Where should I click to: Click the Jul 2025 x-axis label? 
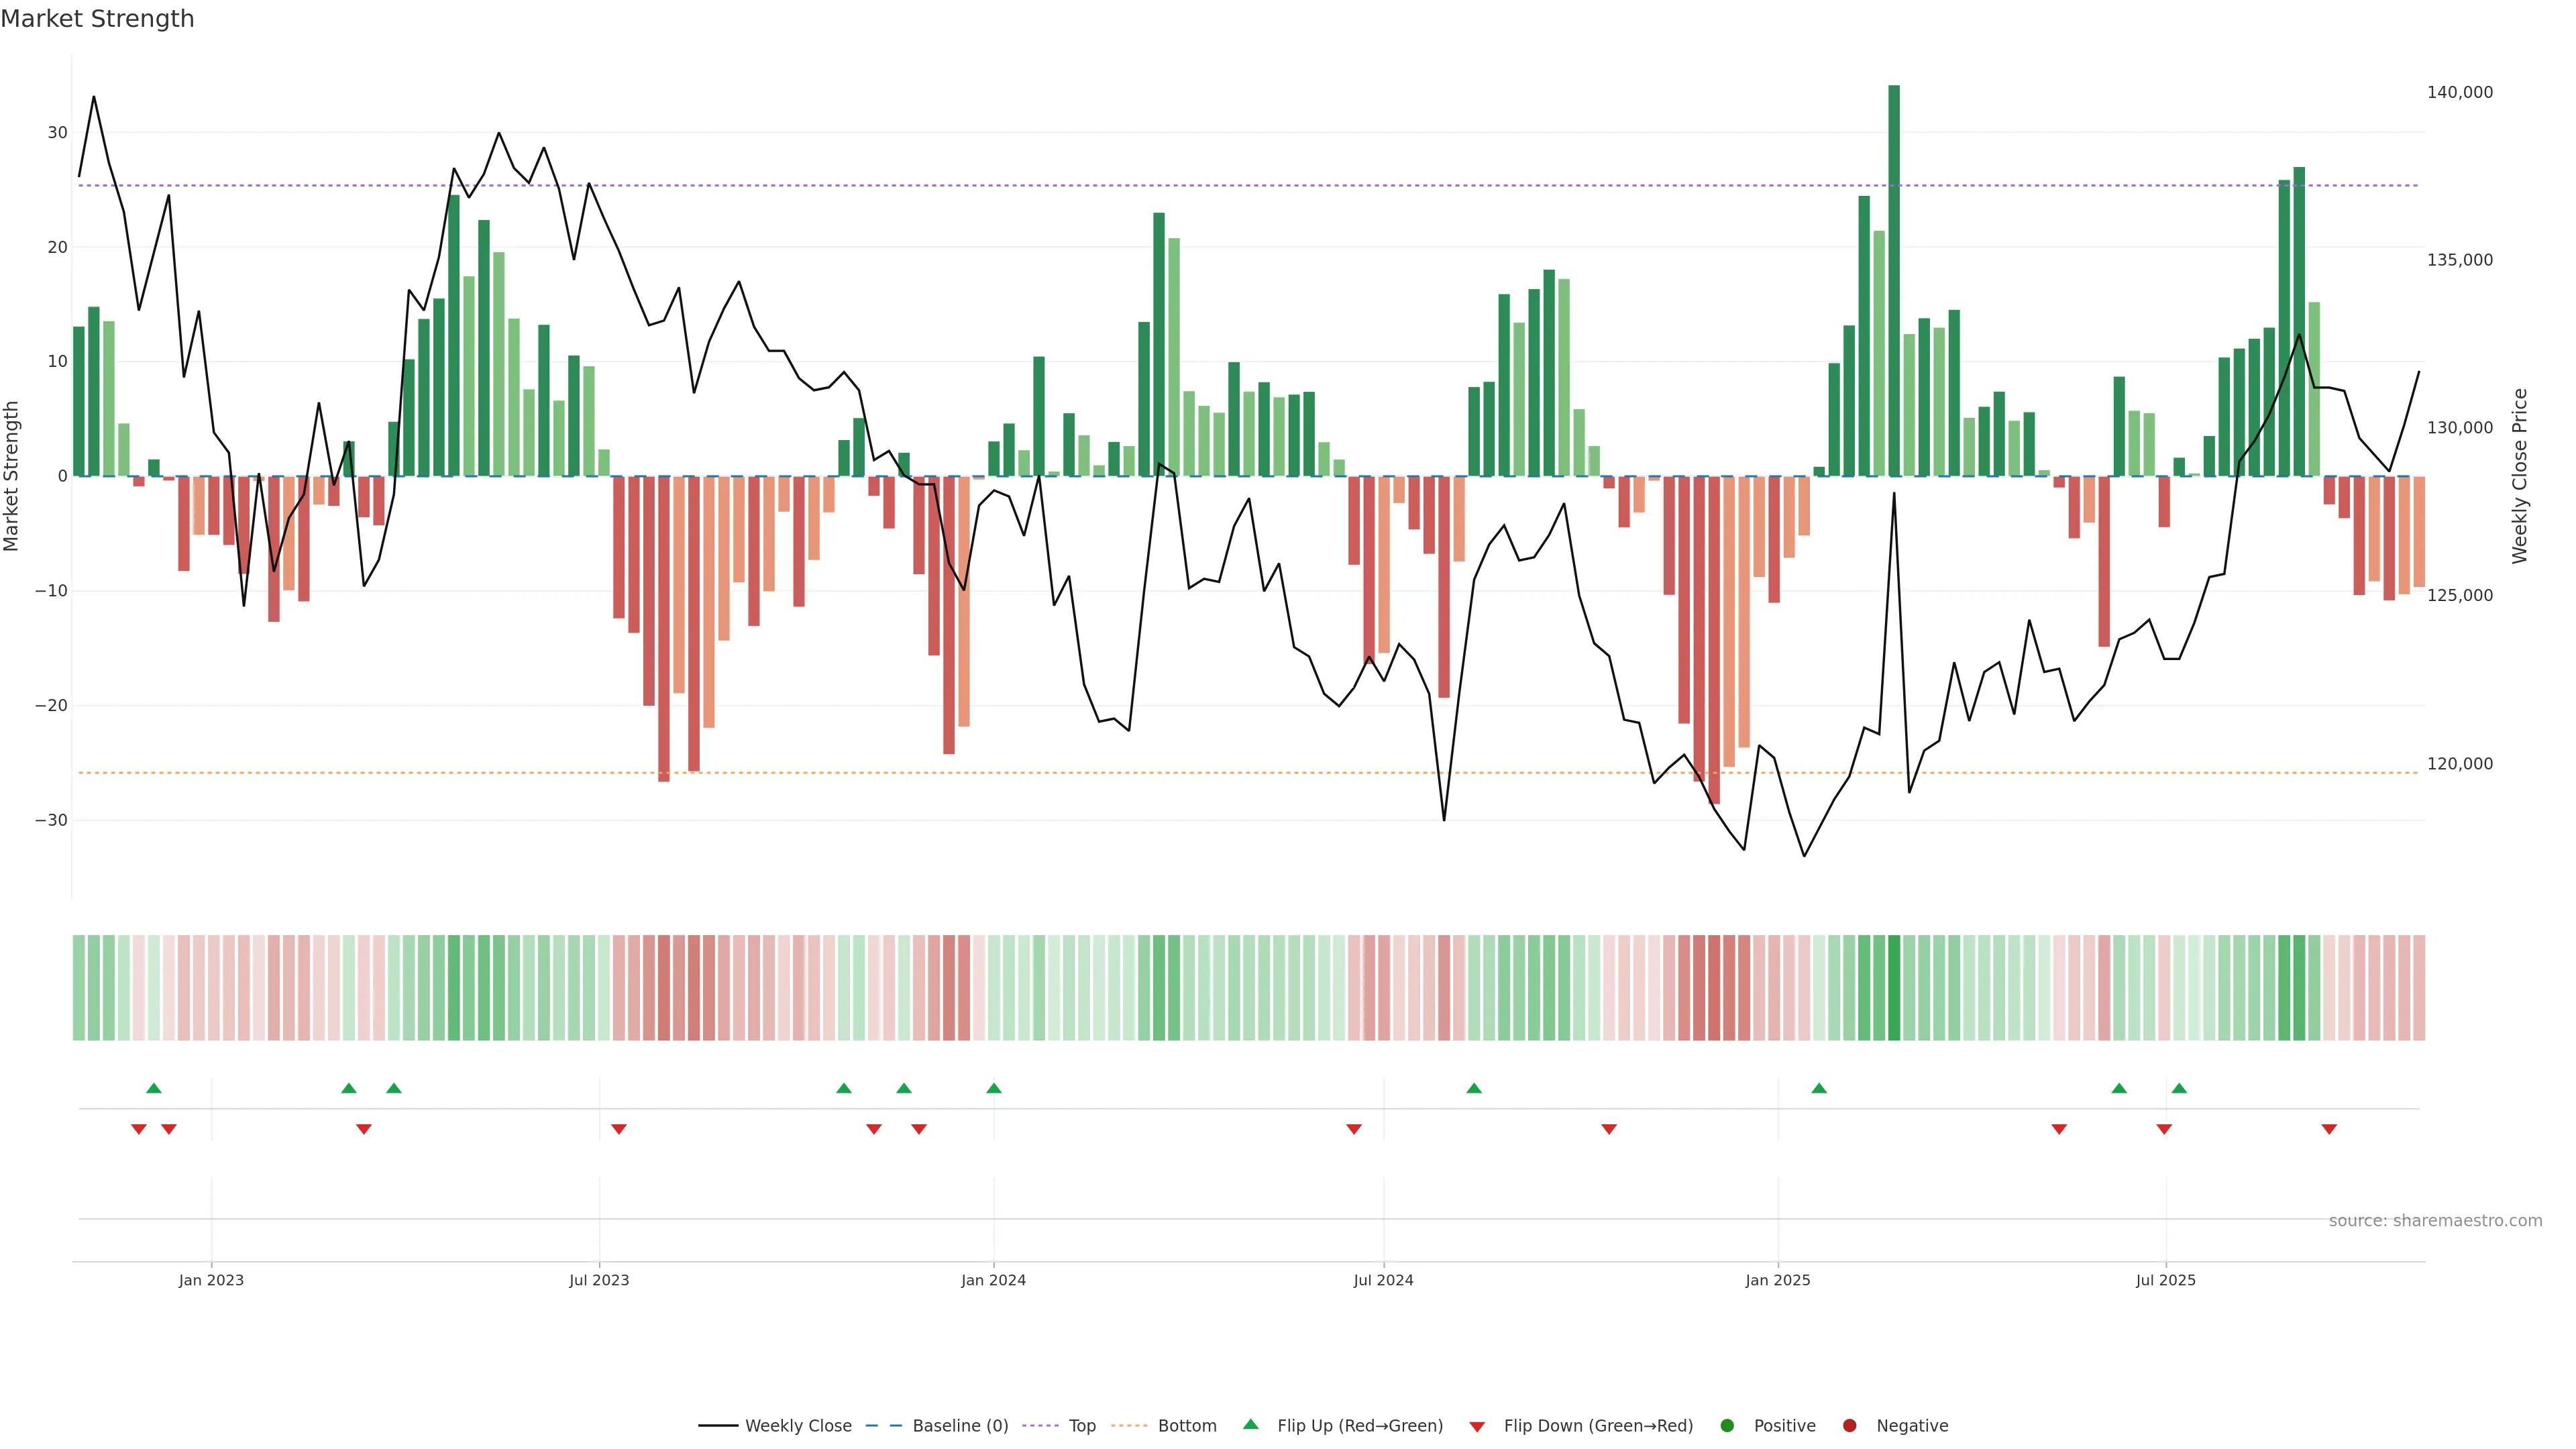tap(2165, 1280)
